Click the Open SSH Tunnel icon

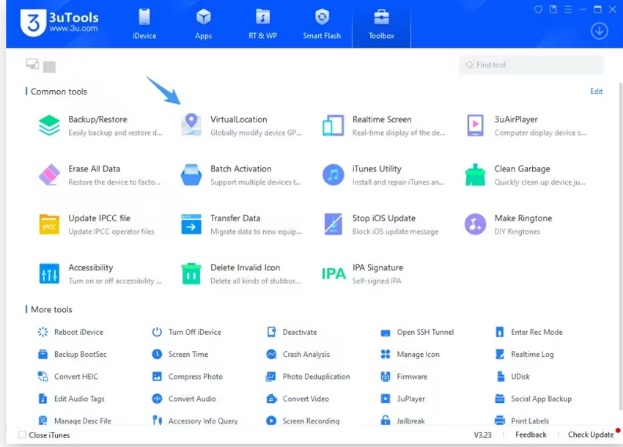tap(385, 333)
